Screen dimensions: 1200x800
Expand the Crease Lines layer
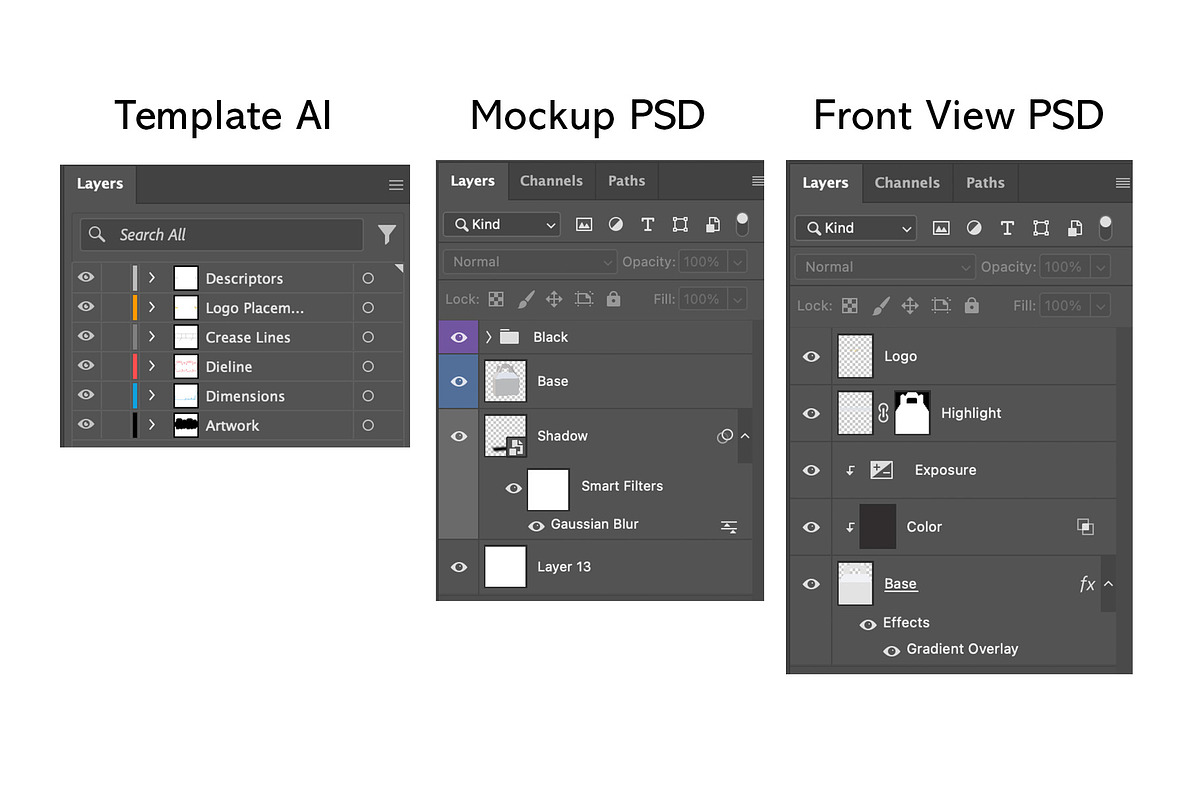point(152,337)
